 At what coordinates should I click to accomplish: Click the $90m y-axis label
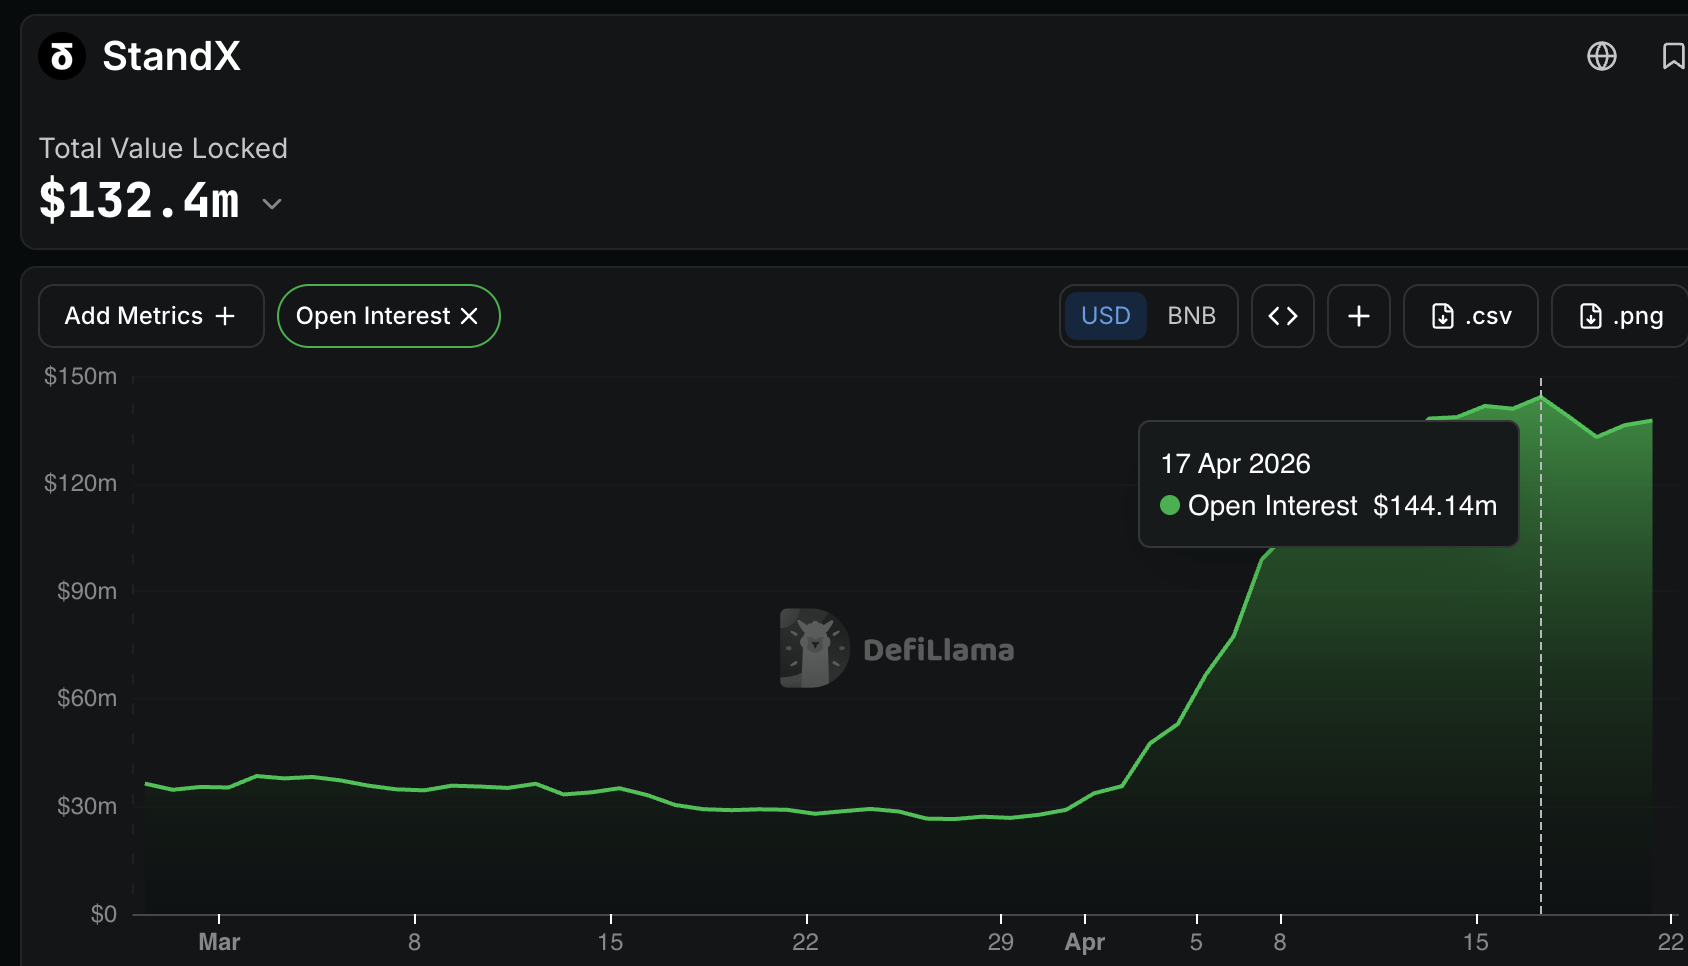point(87,591)
